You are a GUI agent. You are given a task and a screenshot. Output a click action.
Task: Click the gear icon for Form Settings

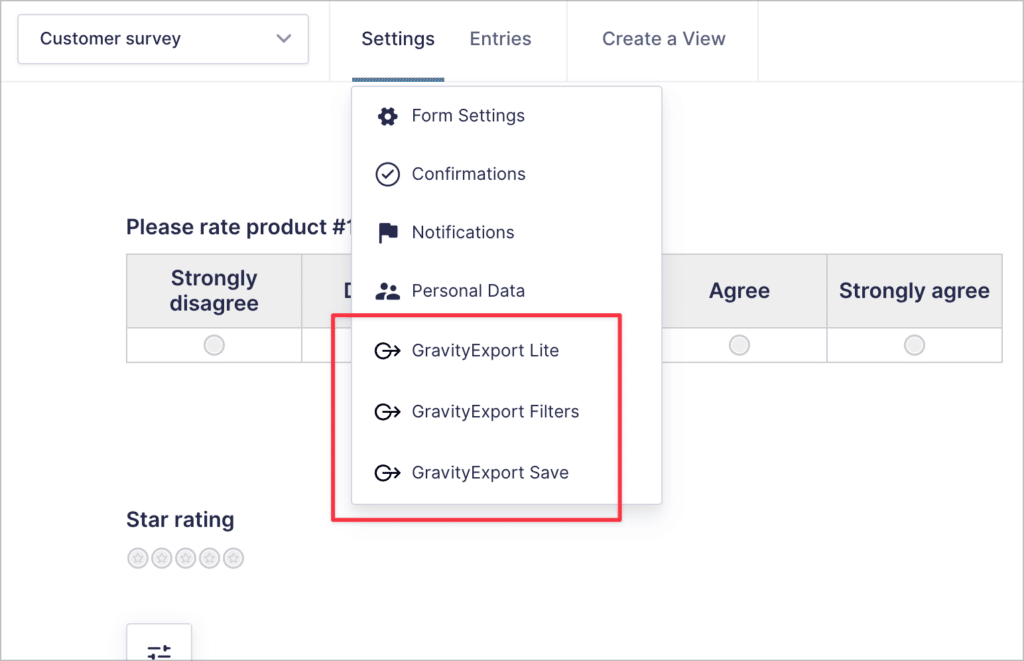point(387,116)
